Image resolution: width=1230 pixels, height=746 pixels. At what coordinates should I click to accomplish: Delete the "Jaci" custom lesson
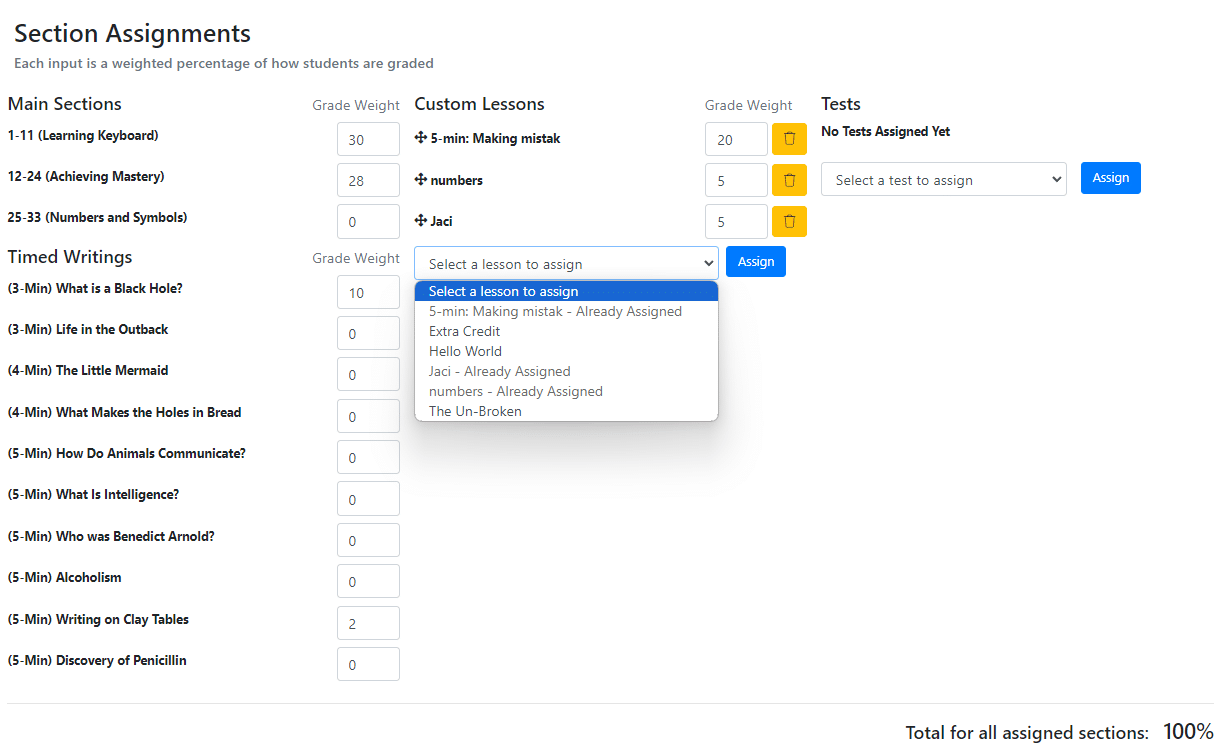(789, 221)
